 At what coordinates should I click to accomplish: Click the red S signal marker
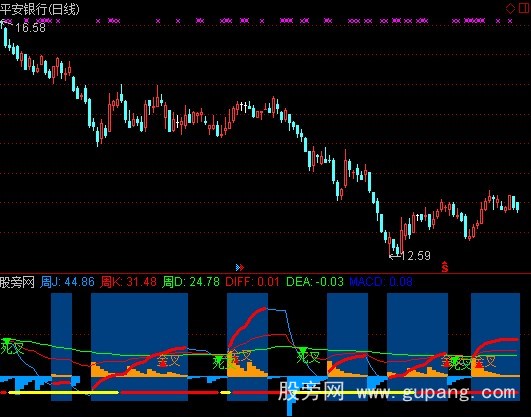445,267
